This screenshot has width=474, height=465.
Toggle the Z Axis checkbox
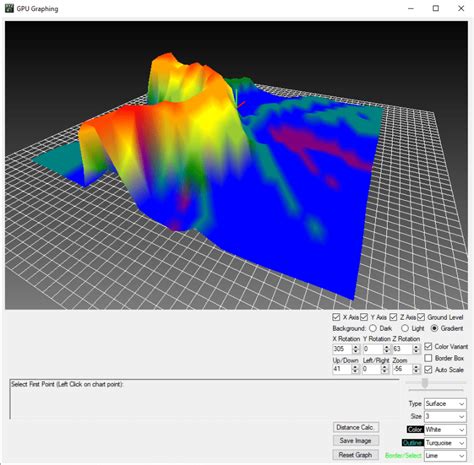coord(393,317)
